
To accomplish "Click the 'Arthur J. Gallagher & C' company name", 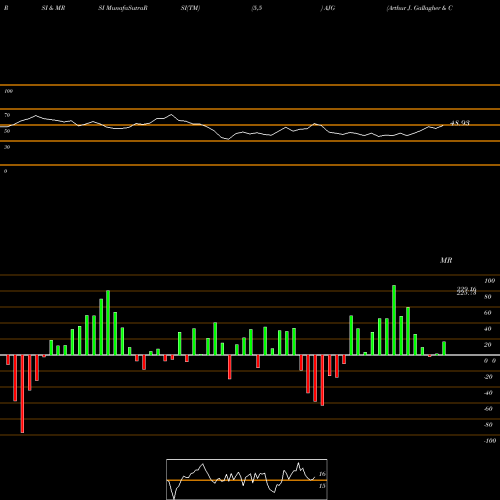I will [419, 8].
